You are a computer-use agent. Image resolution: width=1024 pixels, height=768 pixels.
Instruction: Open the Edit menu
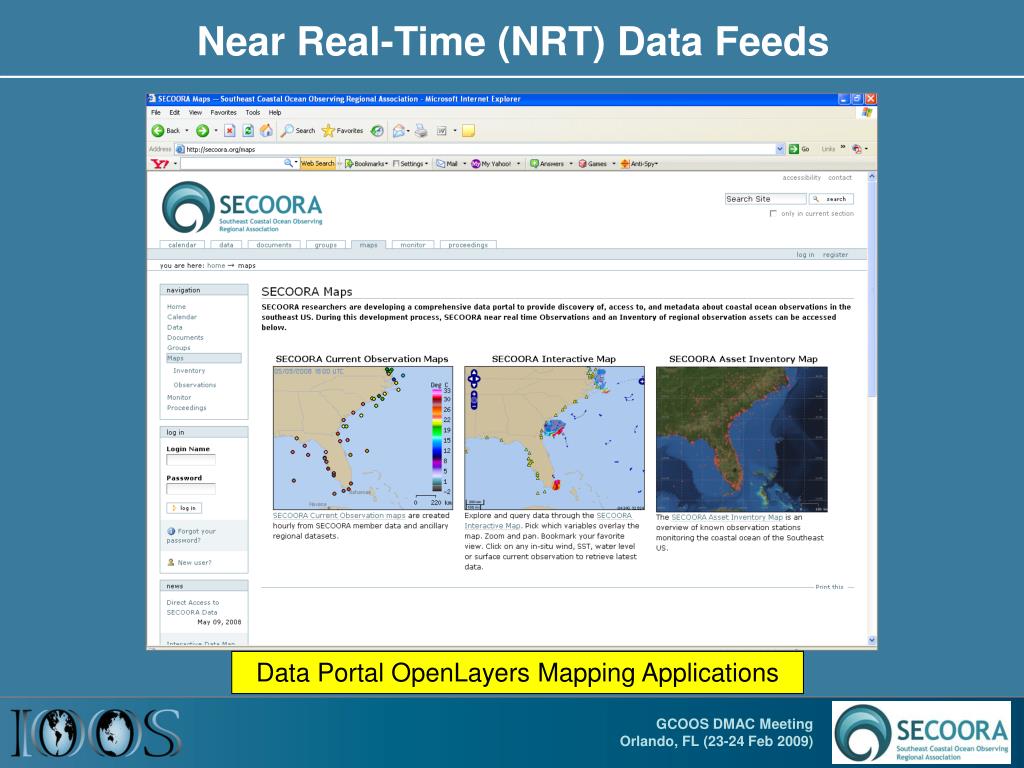coord(174,112)
